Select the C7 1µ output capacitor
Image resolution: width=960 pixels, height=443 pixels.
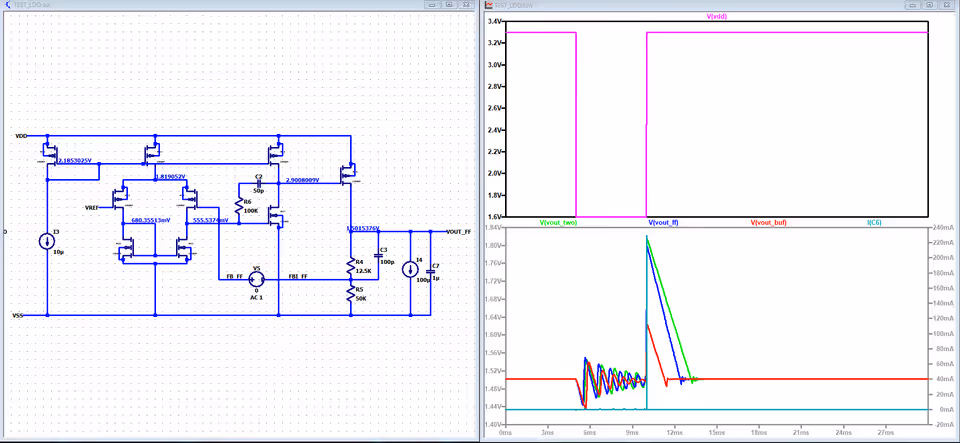[x=430, y=269]
